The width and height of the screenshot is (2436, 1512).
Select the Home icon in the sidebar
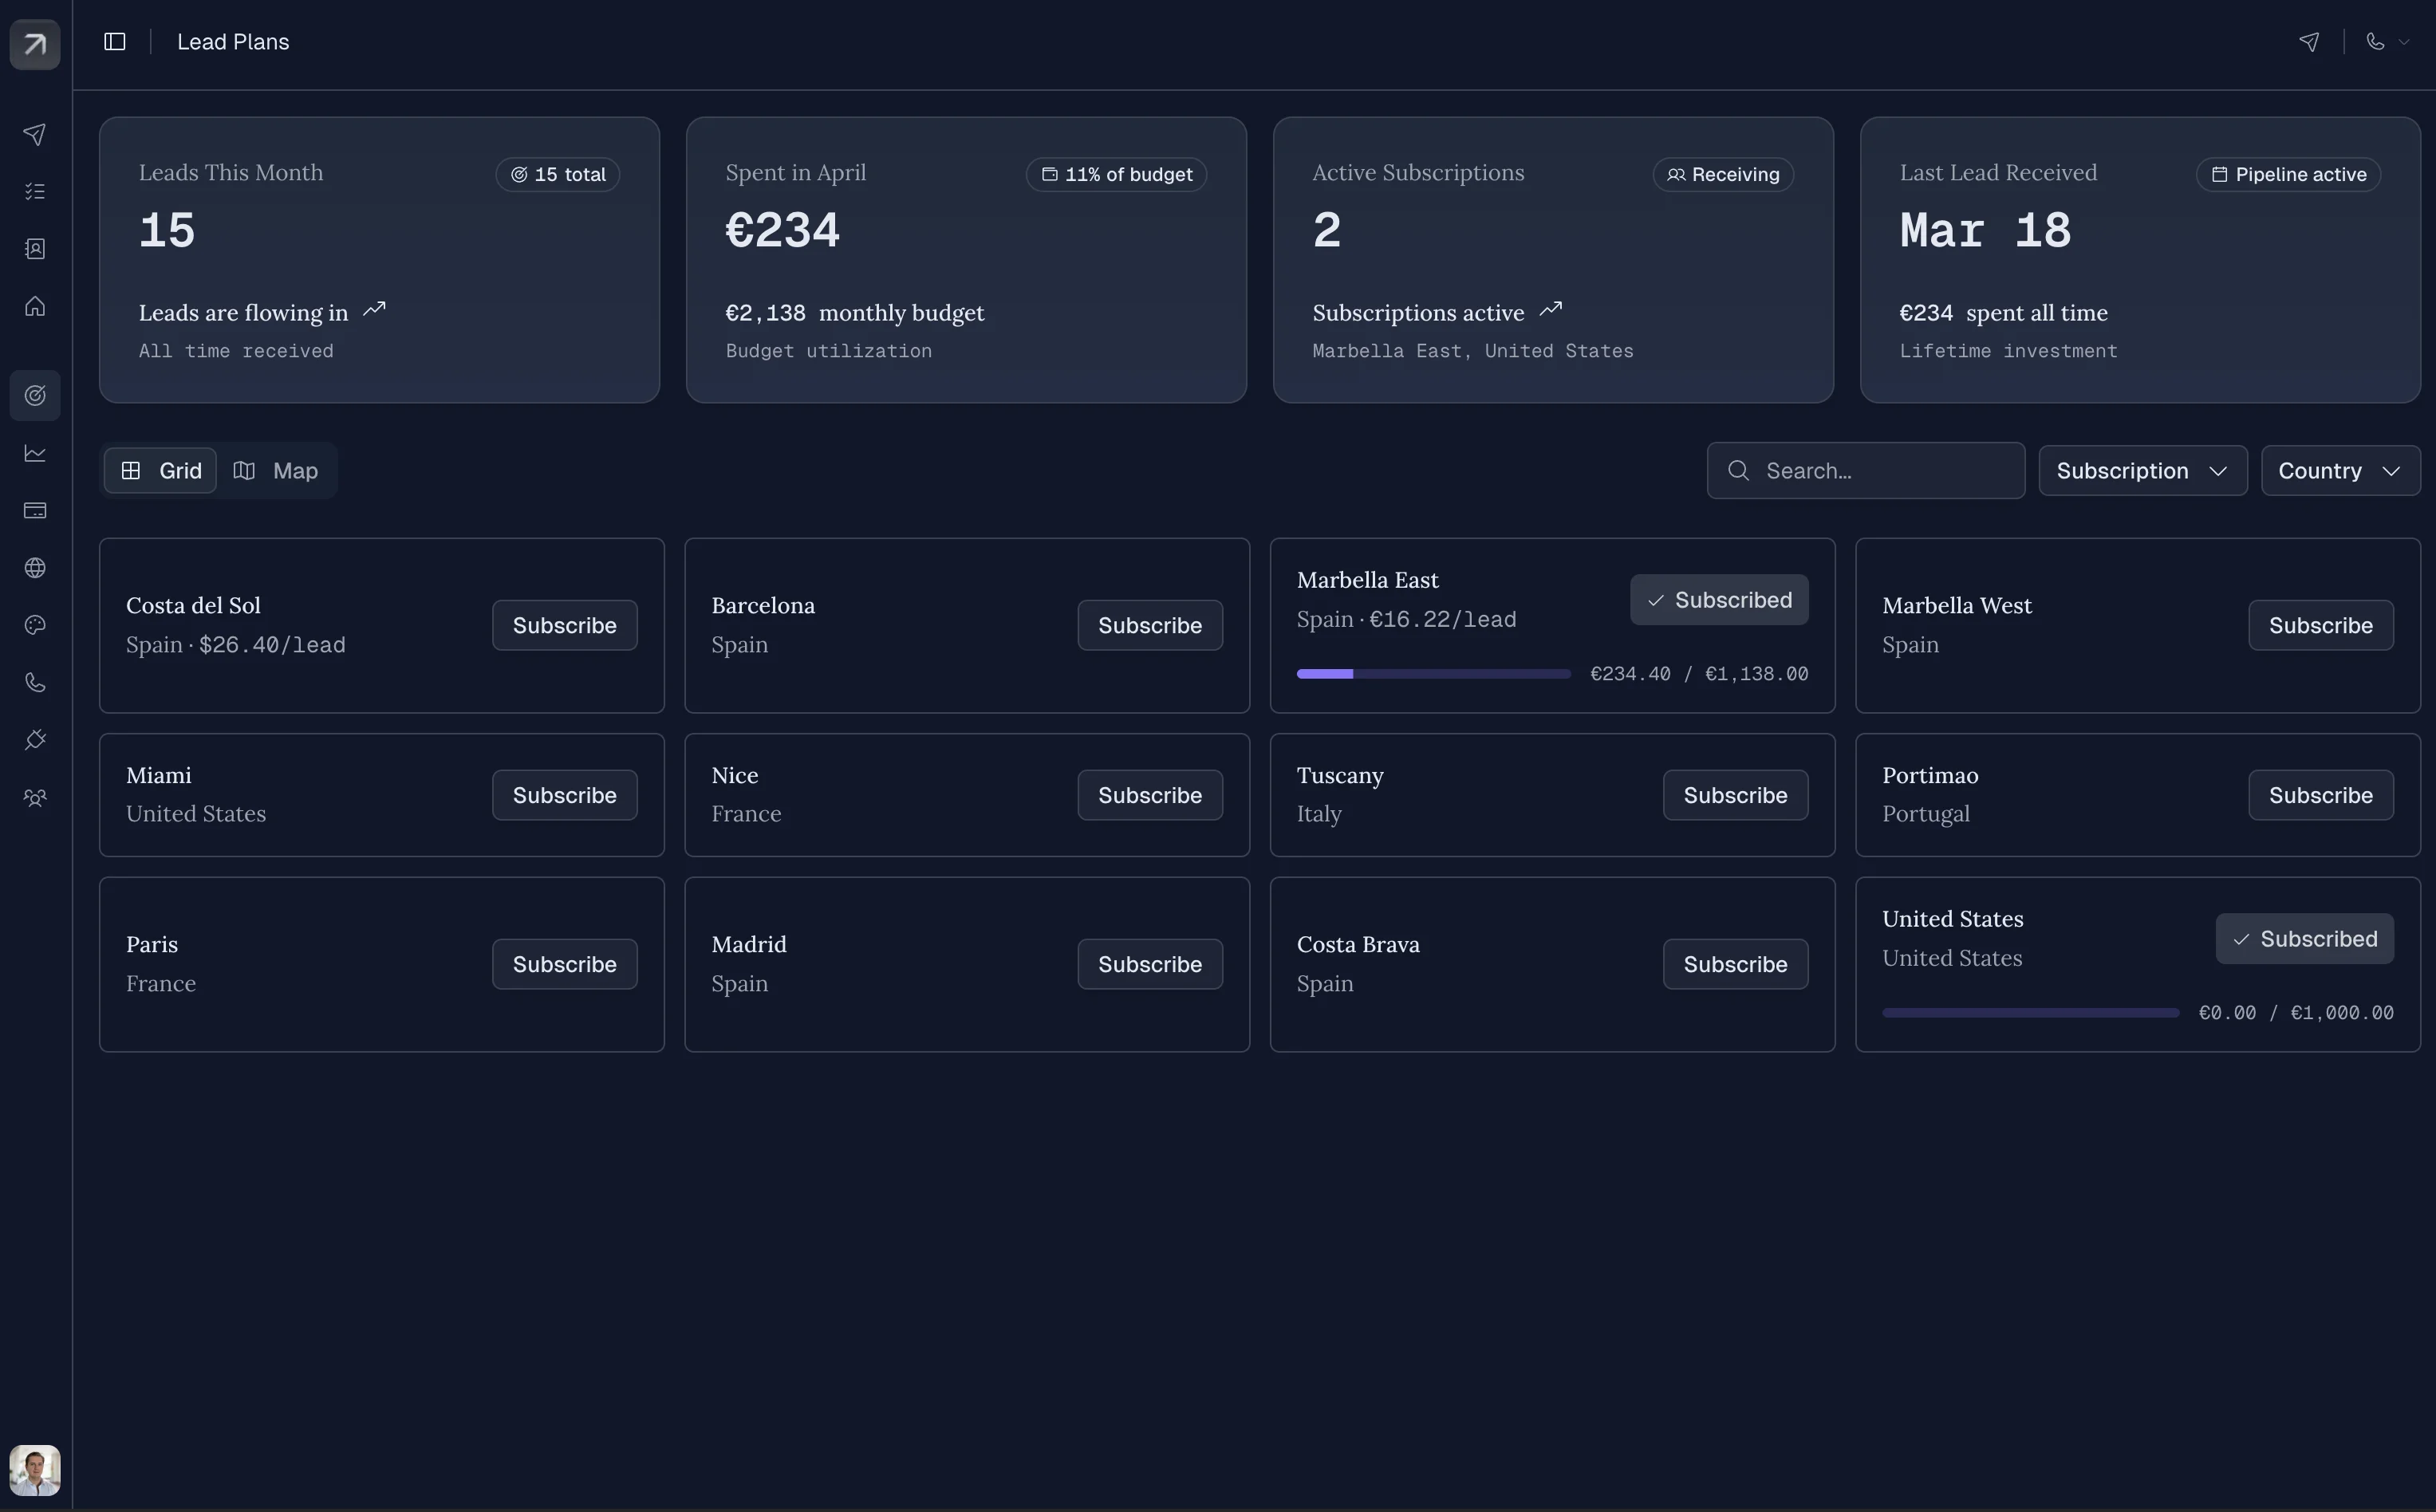35,306
